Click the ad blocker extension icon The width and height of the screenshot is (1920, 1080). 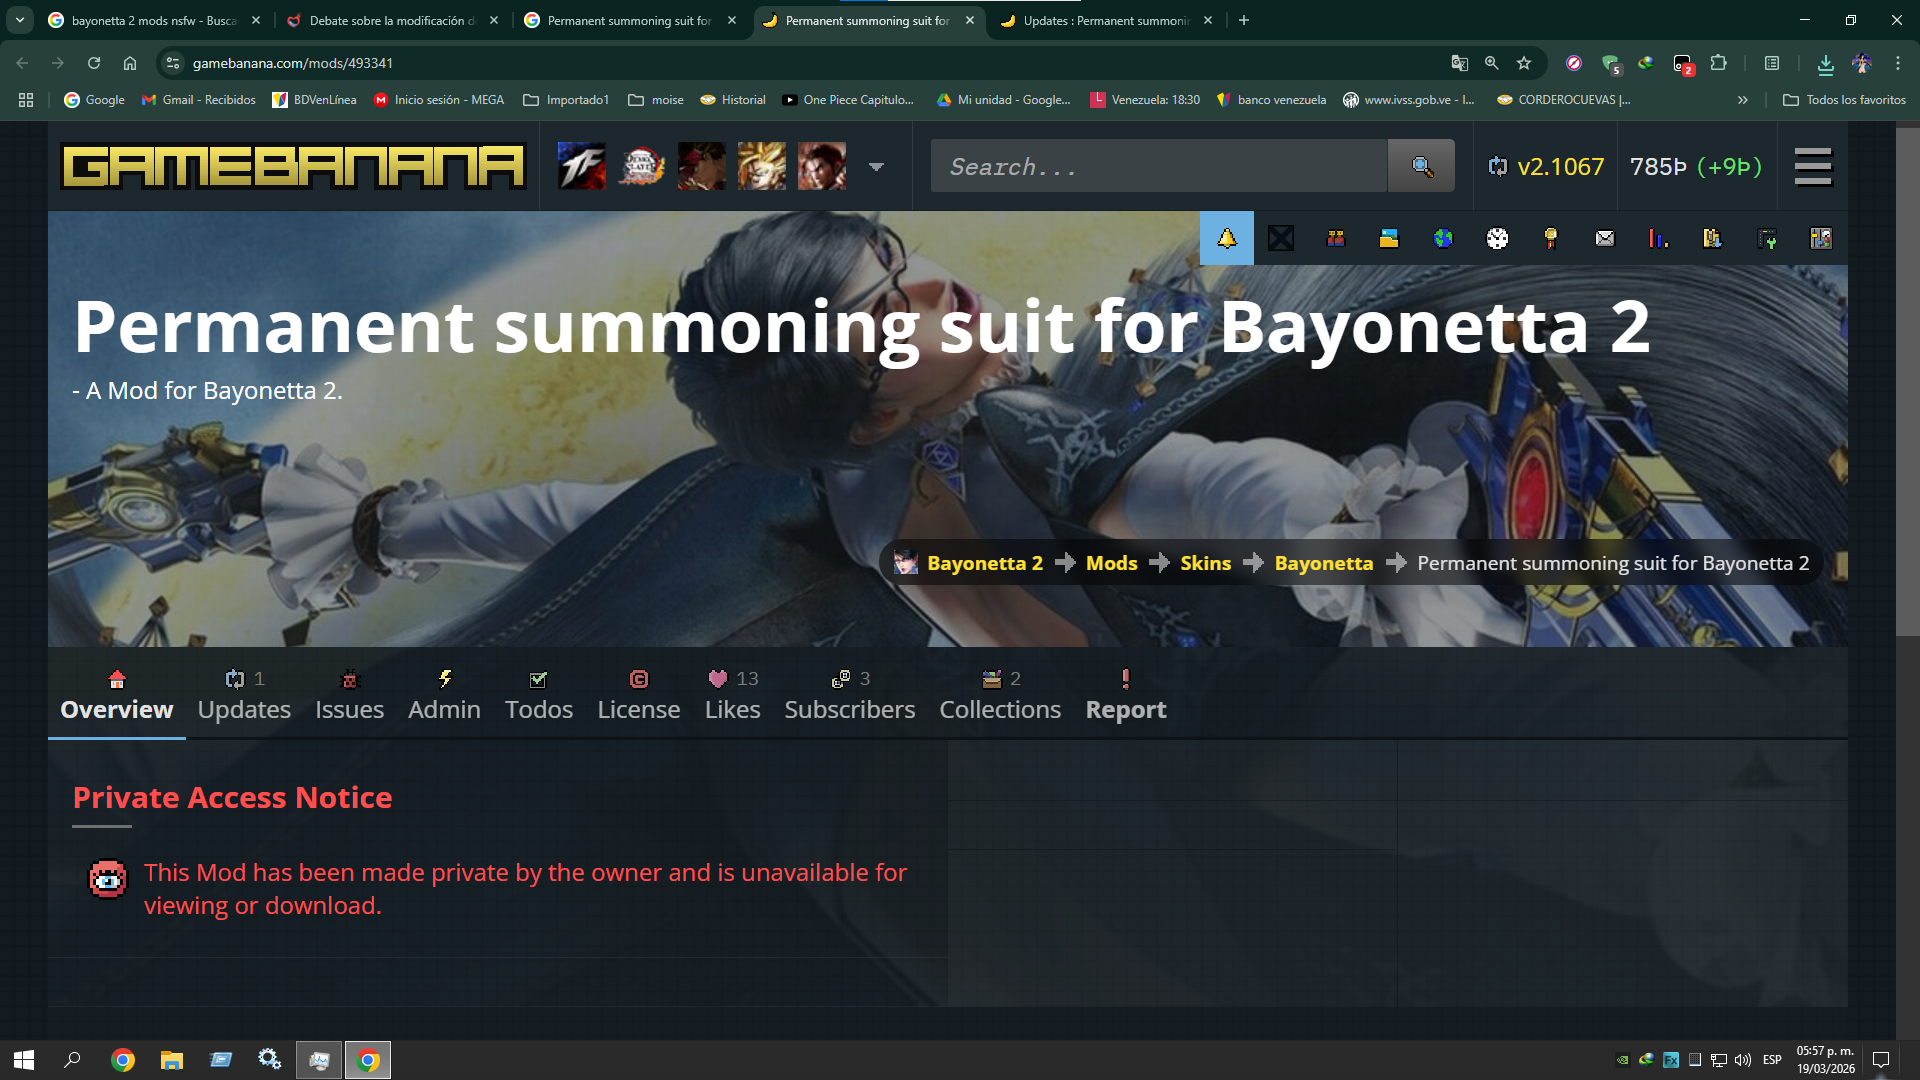[1574, 63]
